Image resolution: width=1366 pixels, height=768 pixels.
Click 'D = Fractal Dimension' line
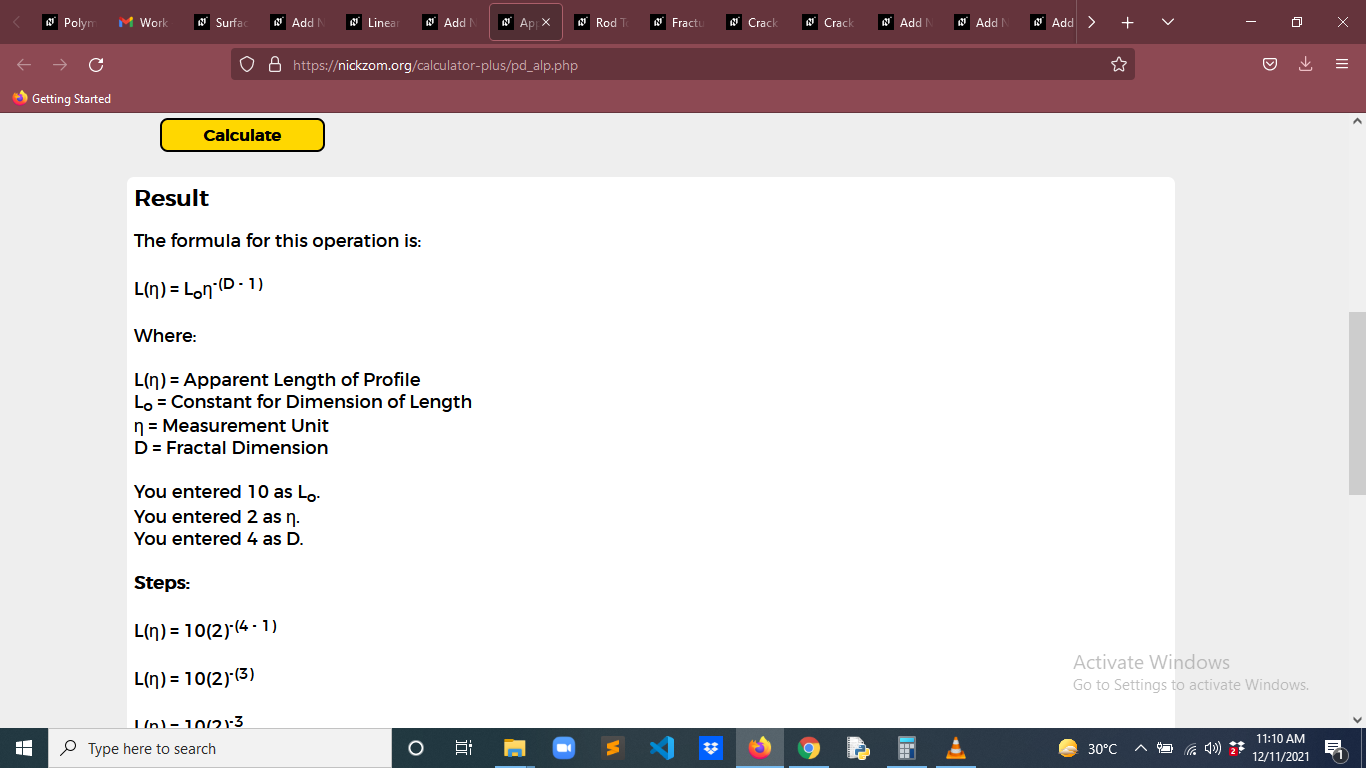click(x=231, y=448)
